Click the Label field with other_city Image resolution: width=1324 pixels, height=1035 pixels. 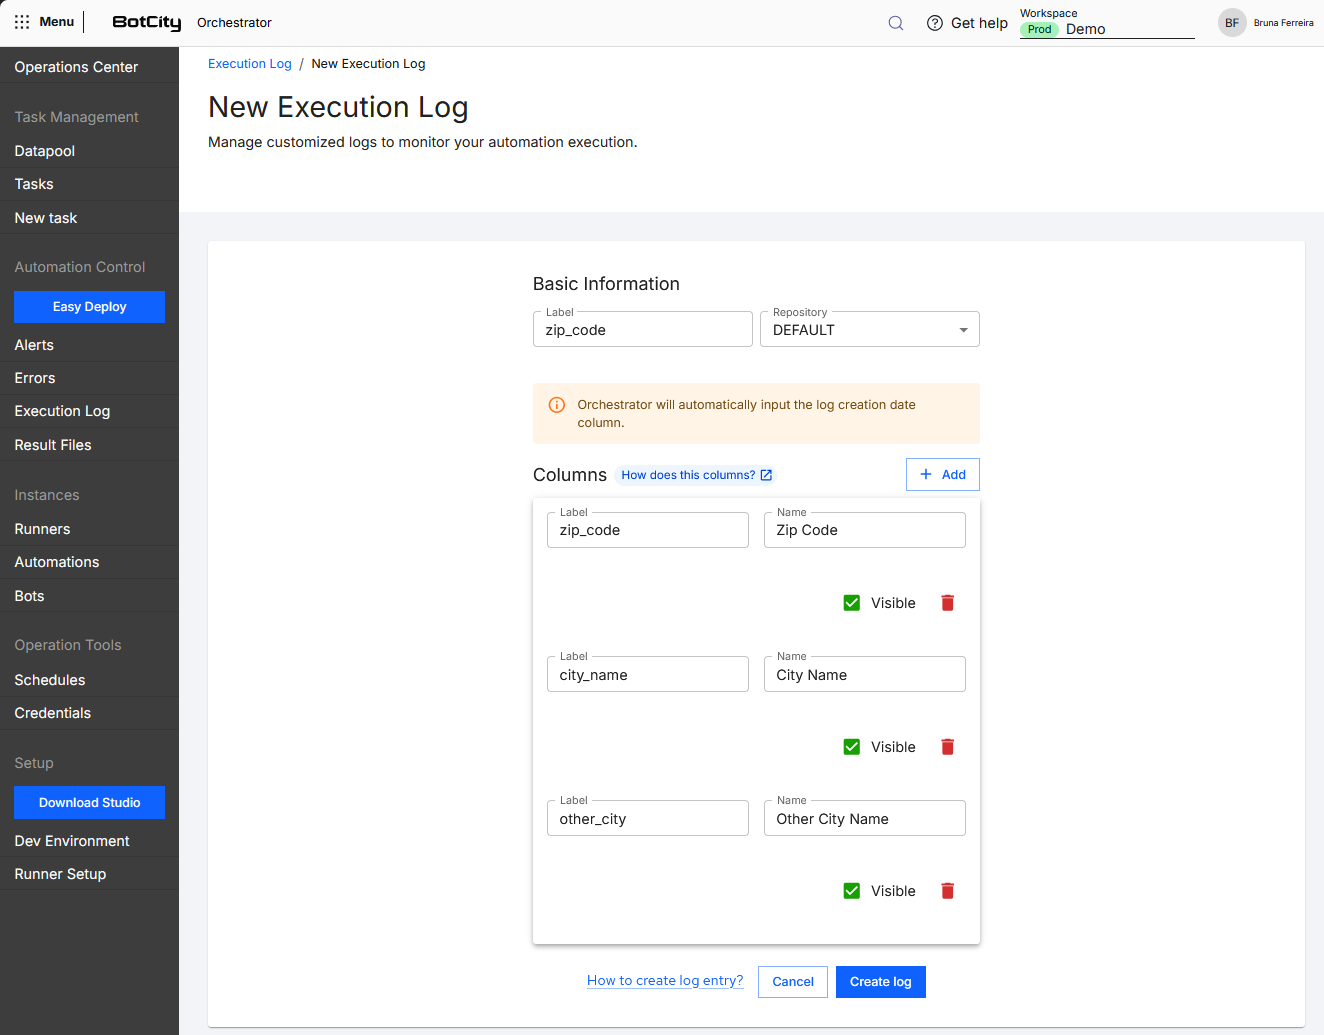pos(648,818)
